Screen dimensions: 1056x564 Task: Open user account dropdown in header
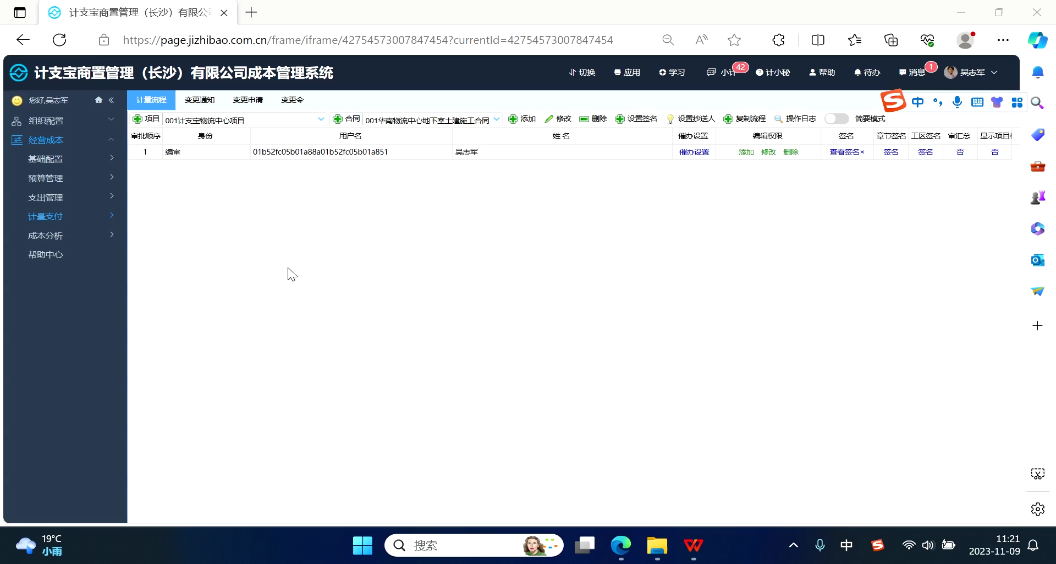tap(970, 72)
